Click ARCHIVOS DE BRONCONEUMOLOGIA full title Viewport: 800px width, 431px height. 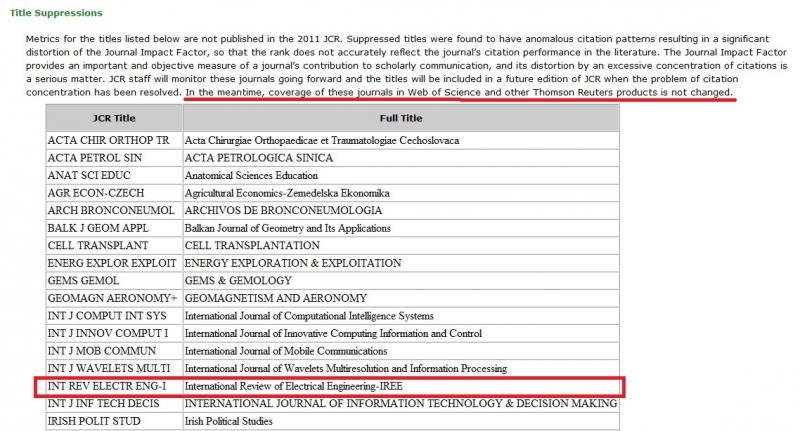[x=283, y=211]
